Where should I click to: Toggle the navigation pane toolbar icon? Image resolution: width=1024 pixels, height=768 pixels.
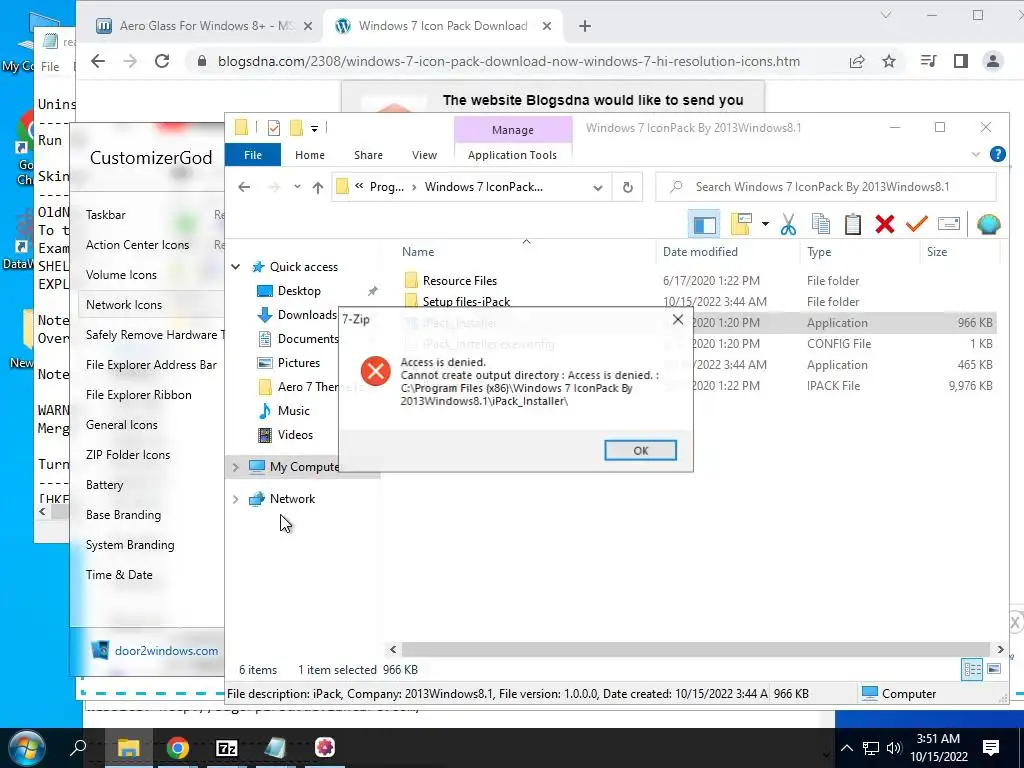(704, 225)
